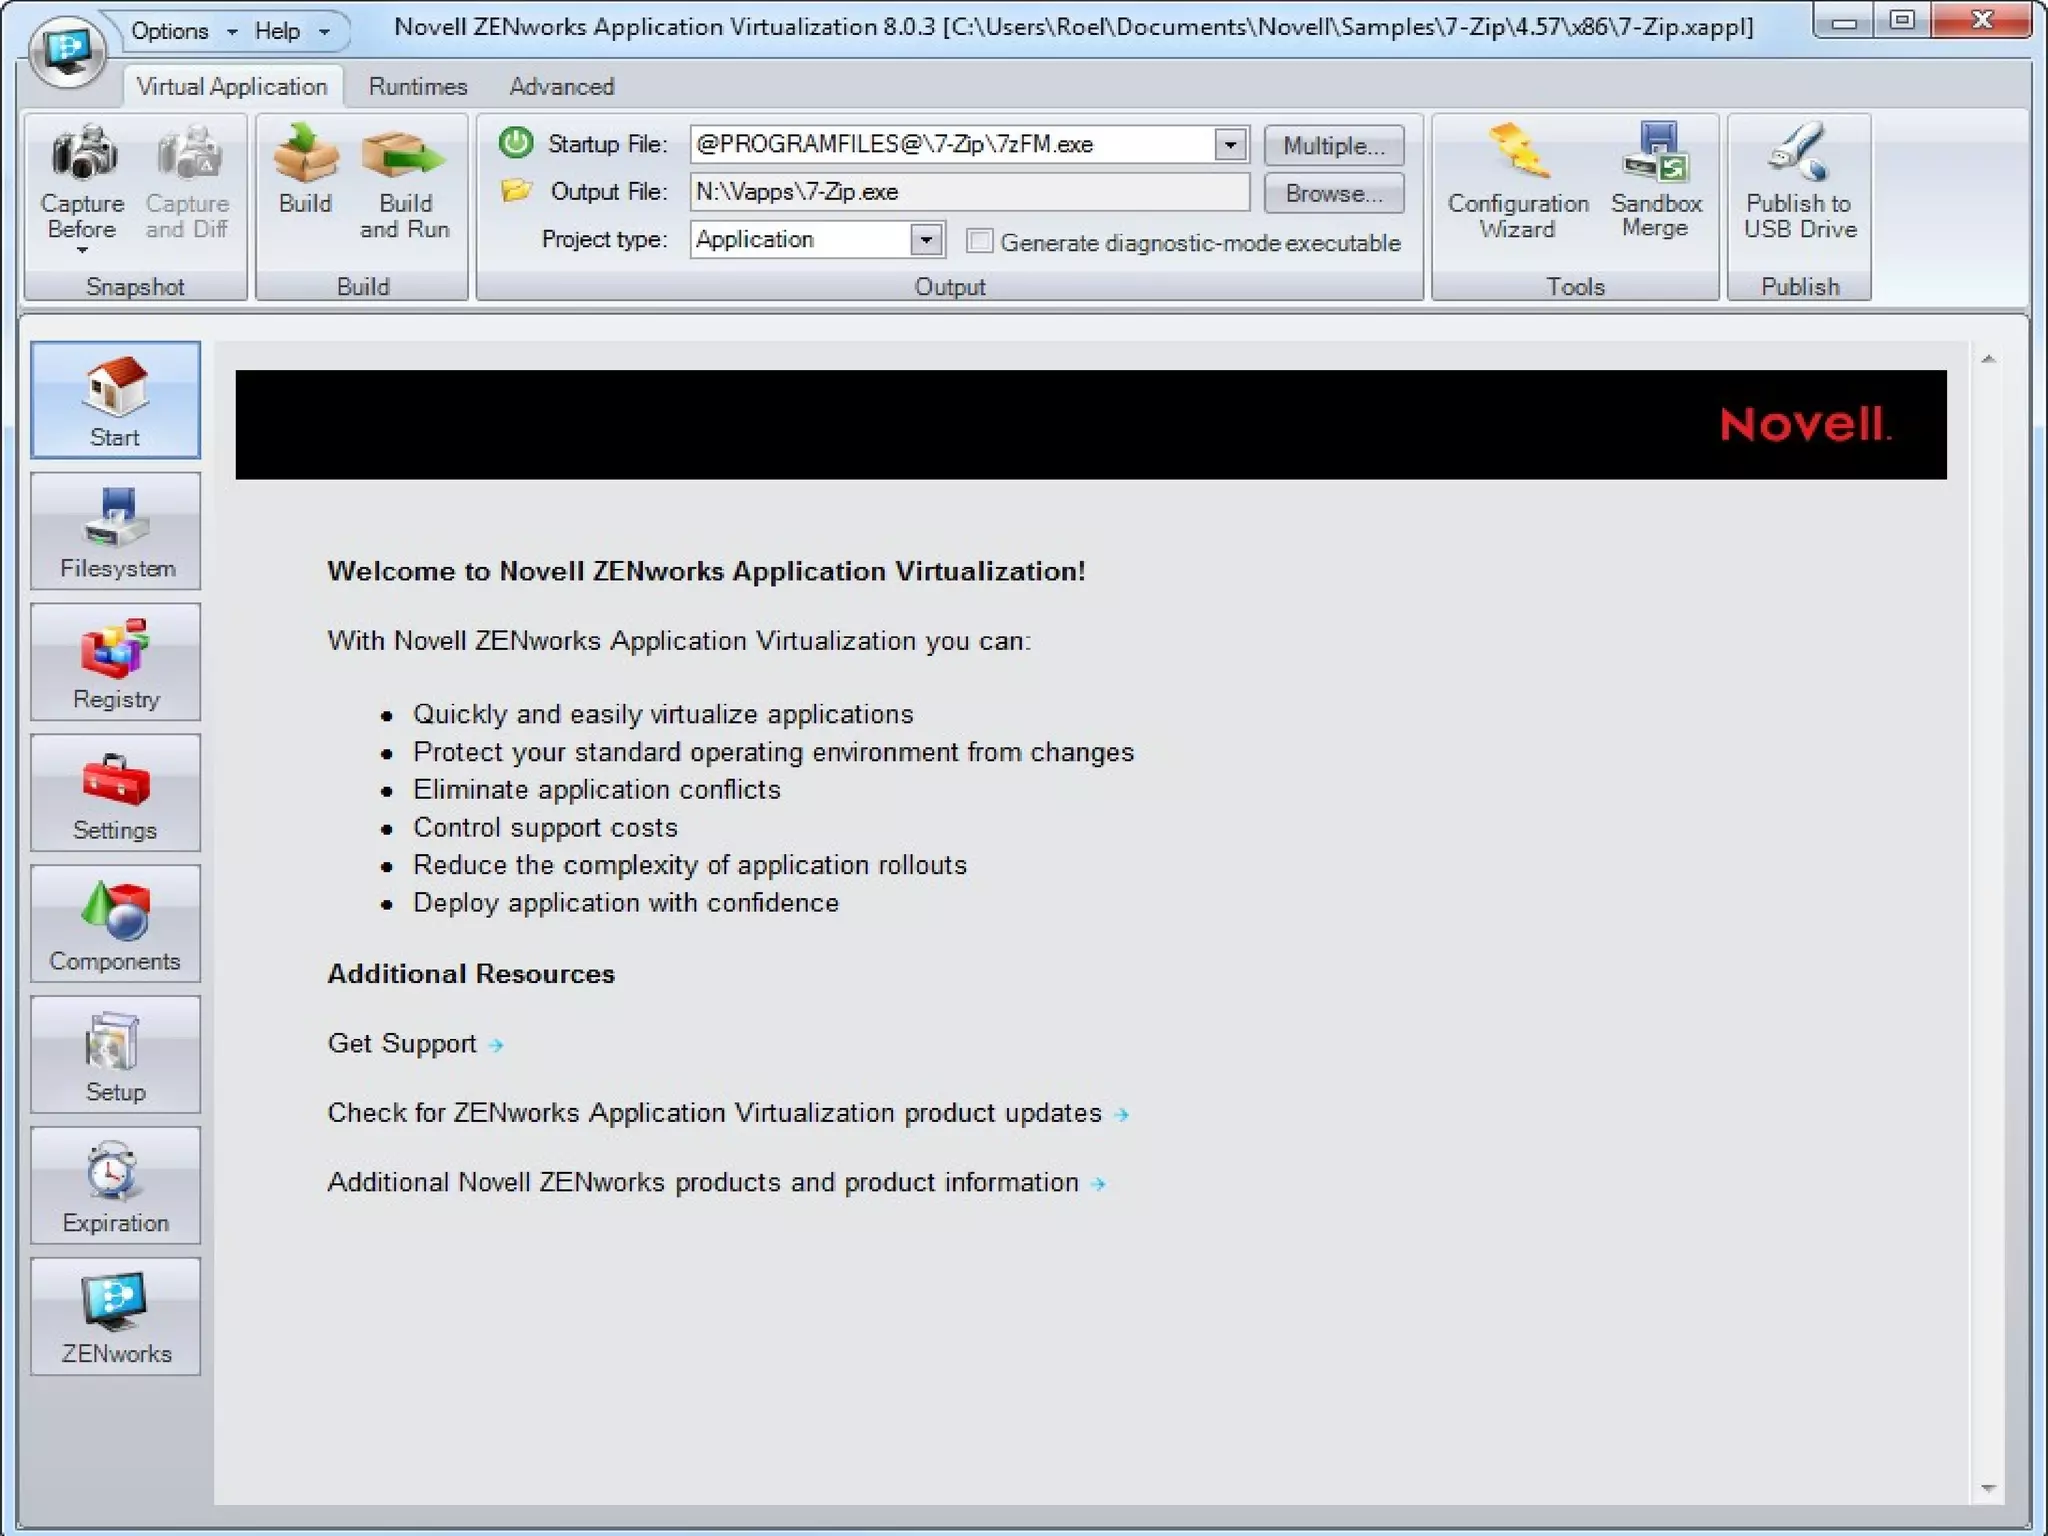This screenshot has width=2048, height=1536.
Task: Open the Get Support link
Action: [402, 1043]
